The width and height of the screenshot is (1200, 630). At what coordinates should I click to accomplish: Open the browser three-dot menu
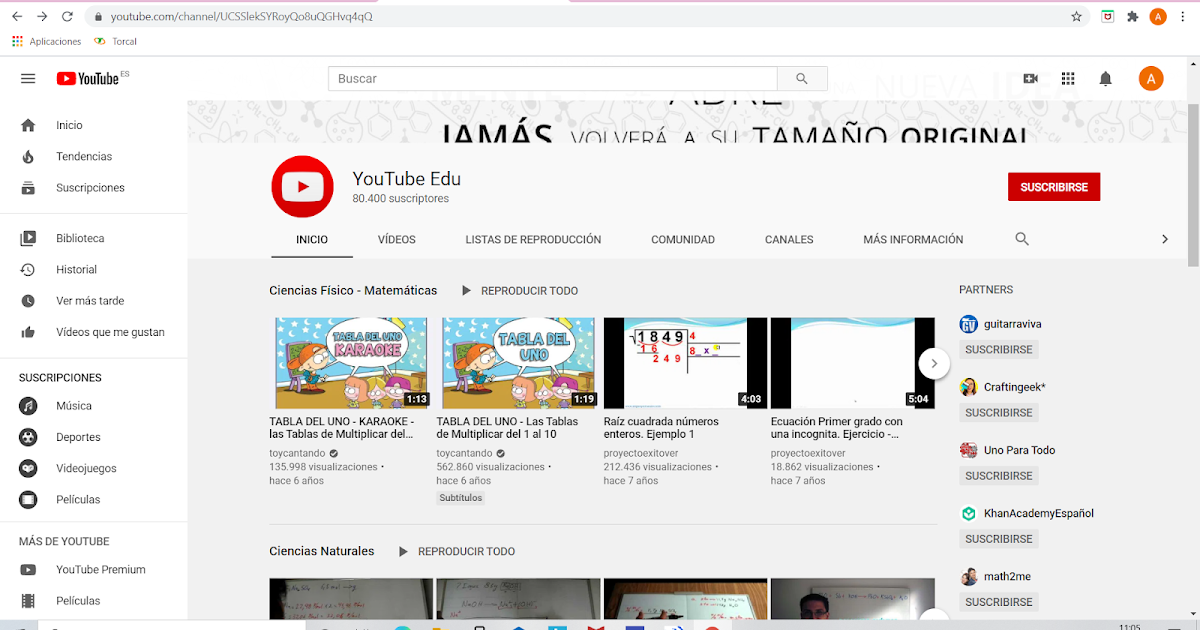(1182, 16)
